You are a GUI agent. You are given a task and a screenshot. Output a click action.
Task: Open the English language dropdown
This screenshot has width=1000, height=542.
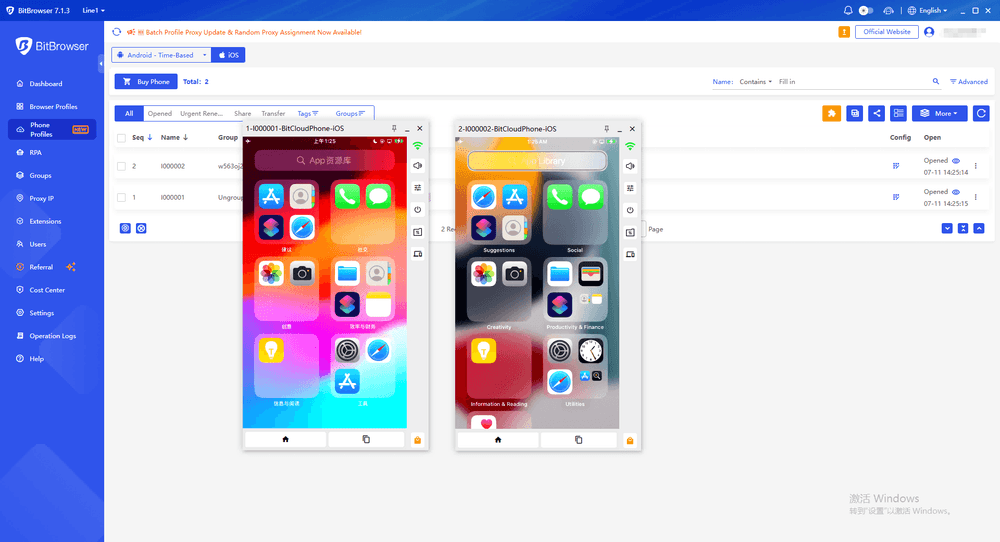point(927,10)
